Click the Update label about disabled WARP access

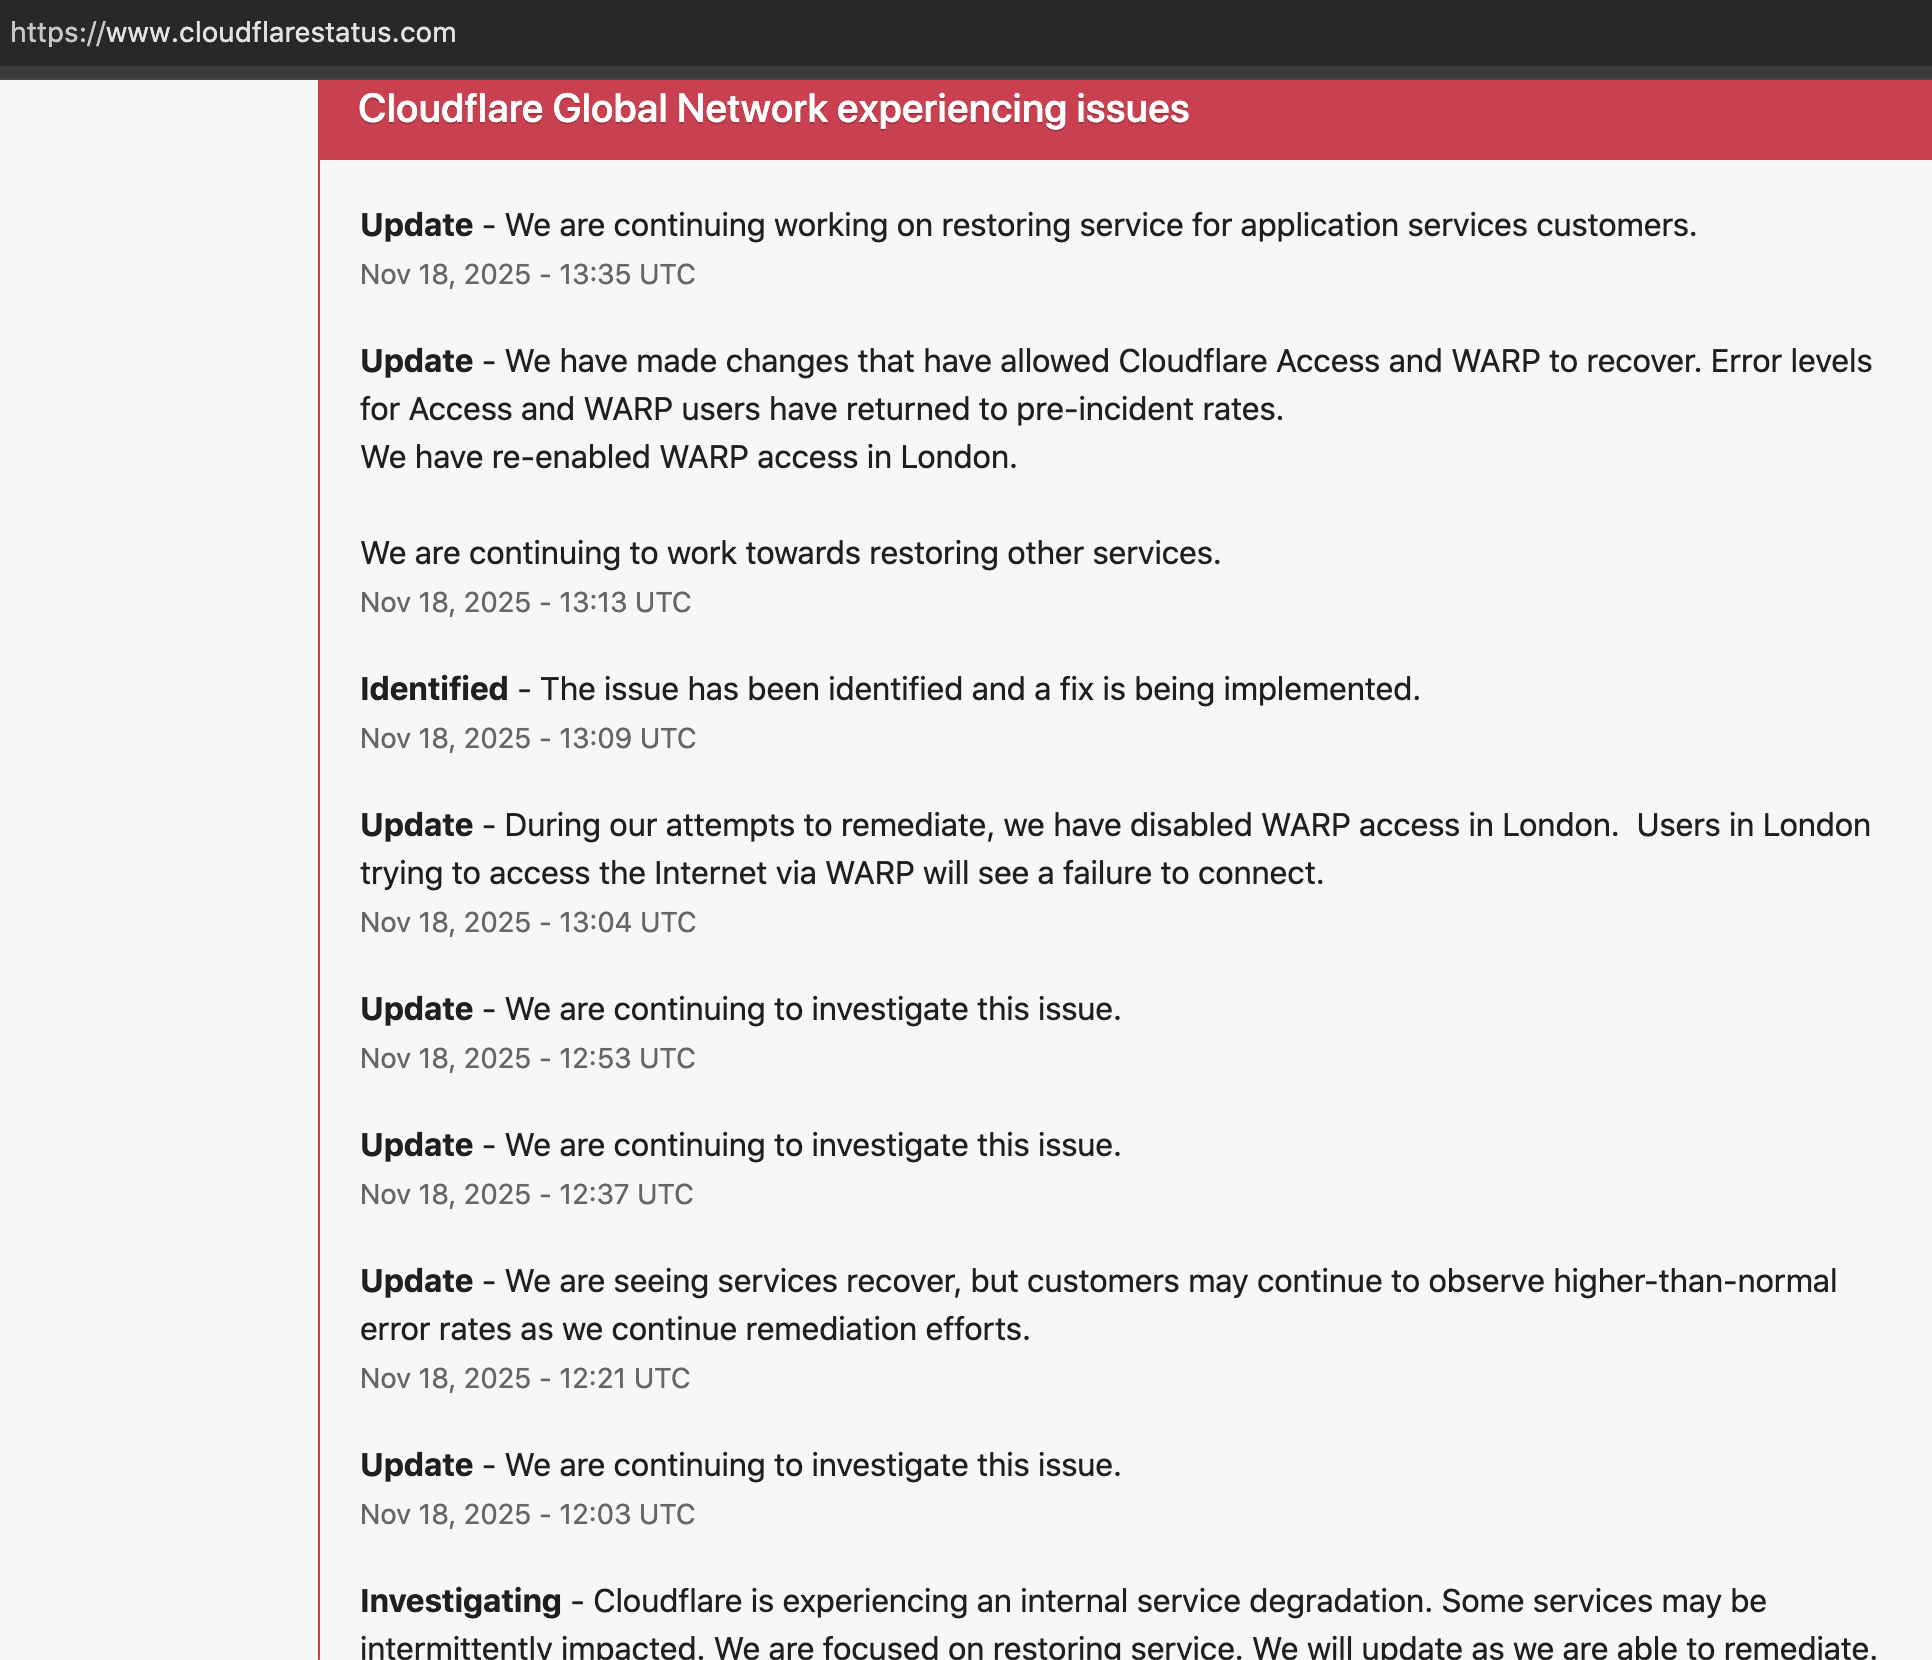pyautogui.click(x=416, y=825)
